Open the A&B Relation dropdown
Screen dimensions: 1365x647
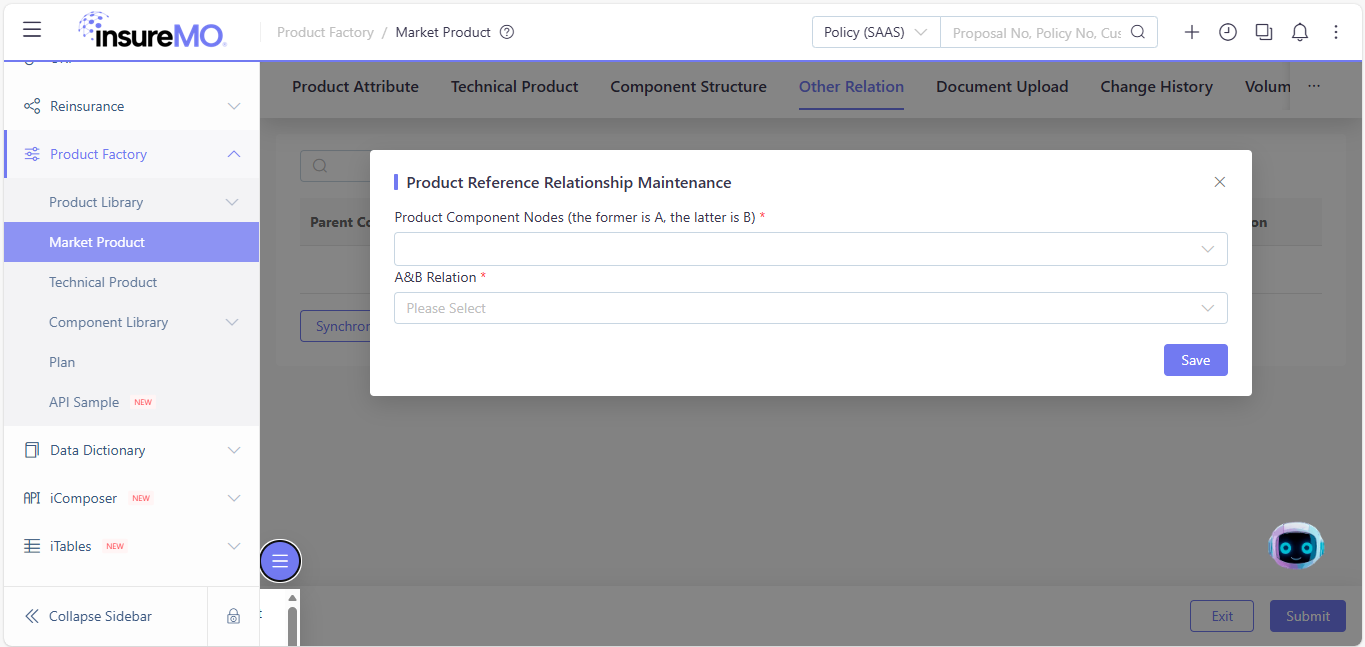click(x=811, y=308)
